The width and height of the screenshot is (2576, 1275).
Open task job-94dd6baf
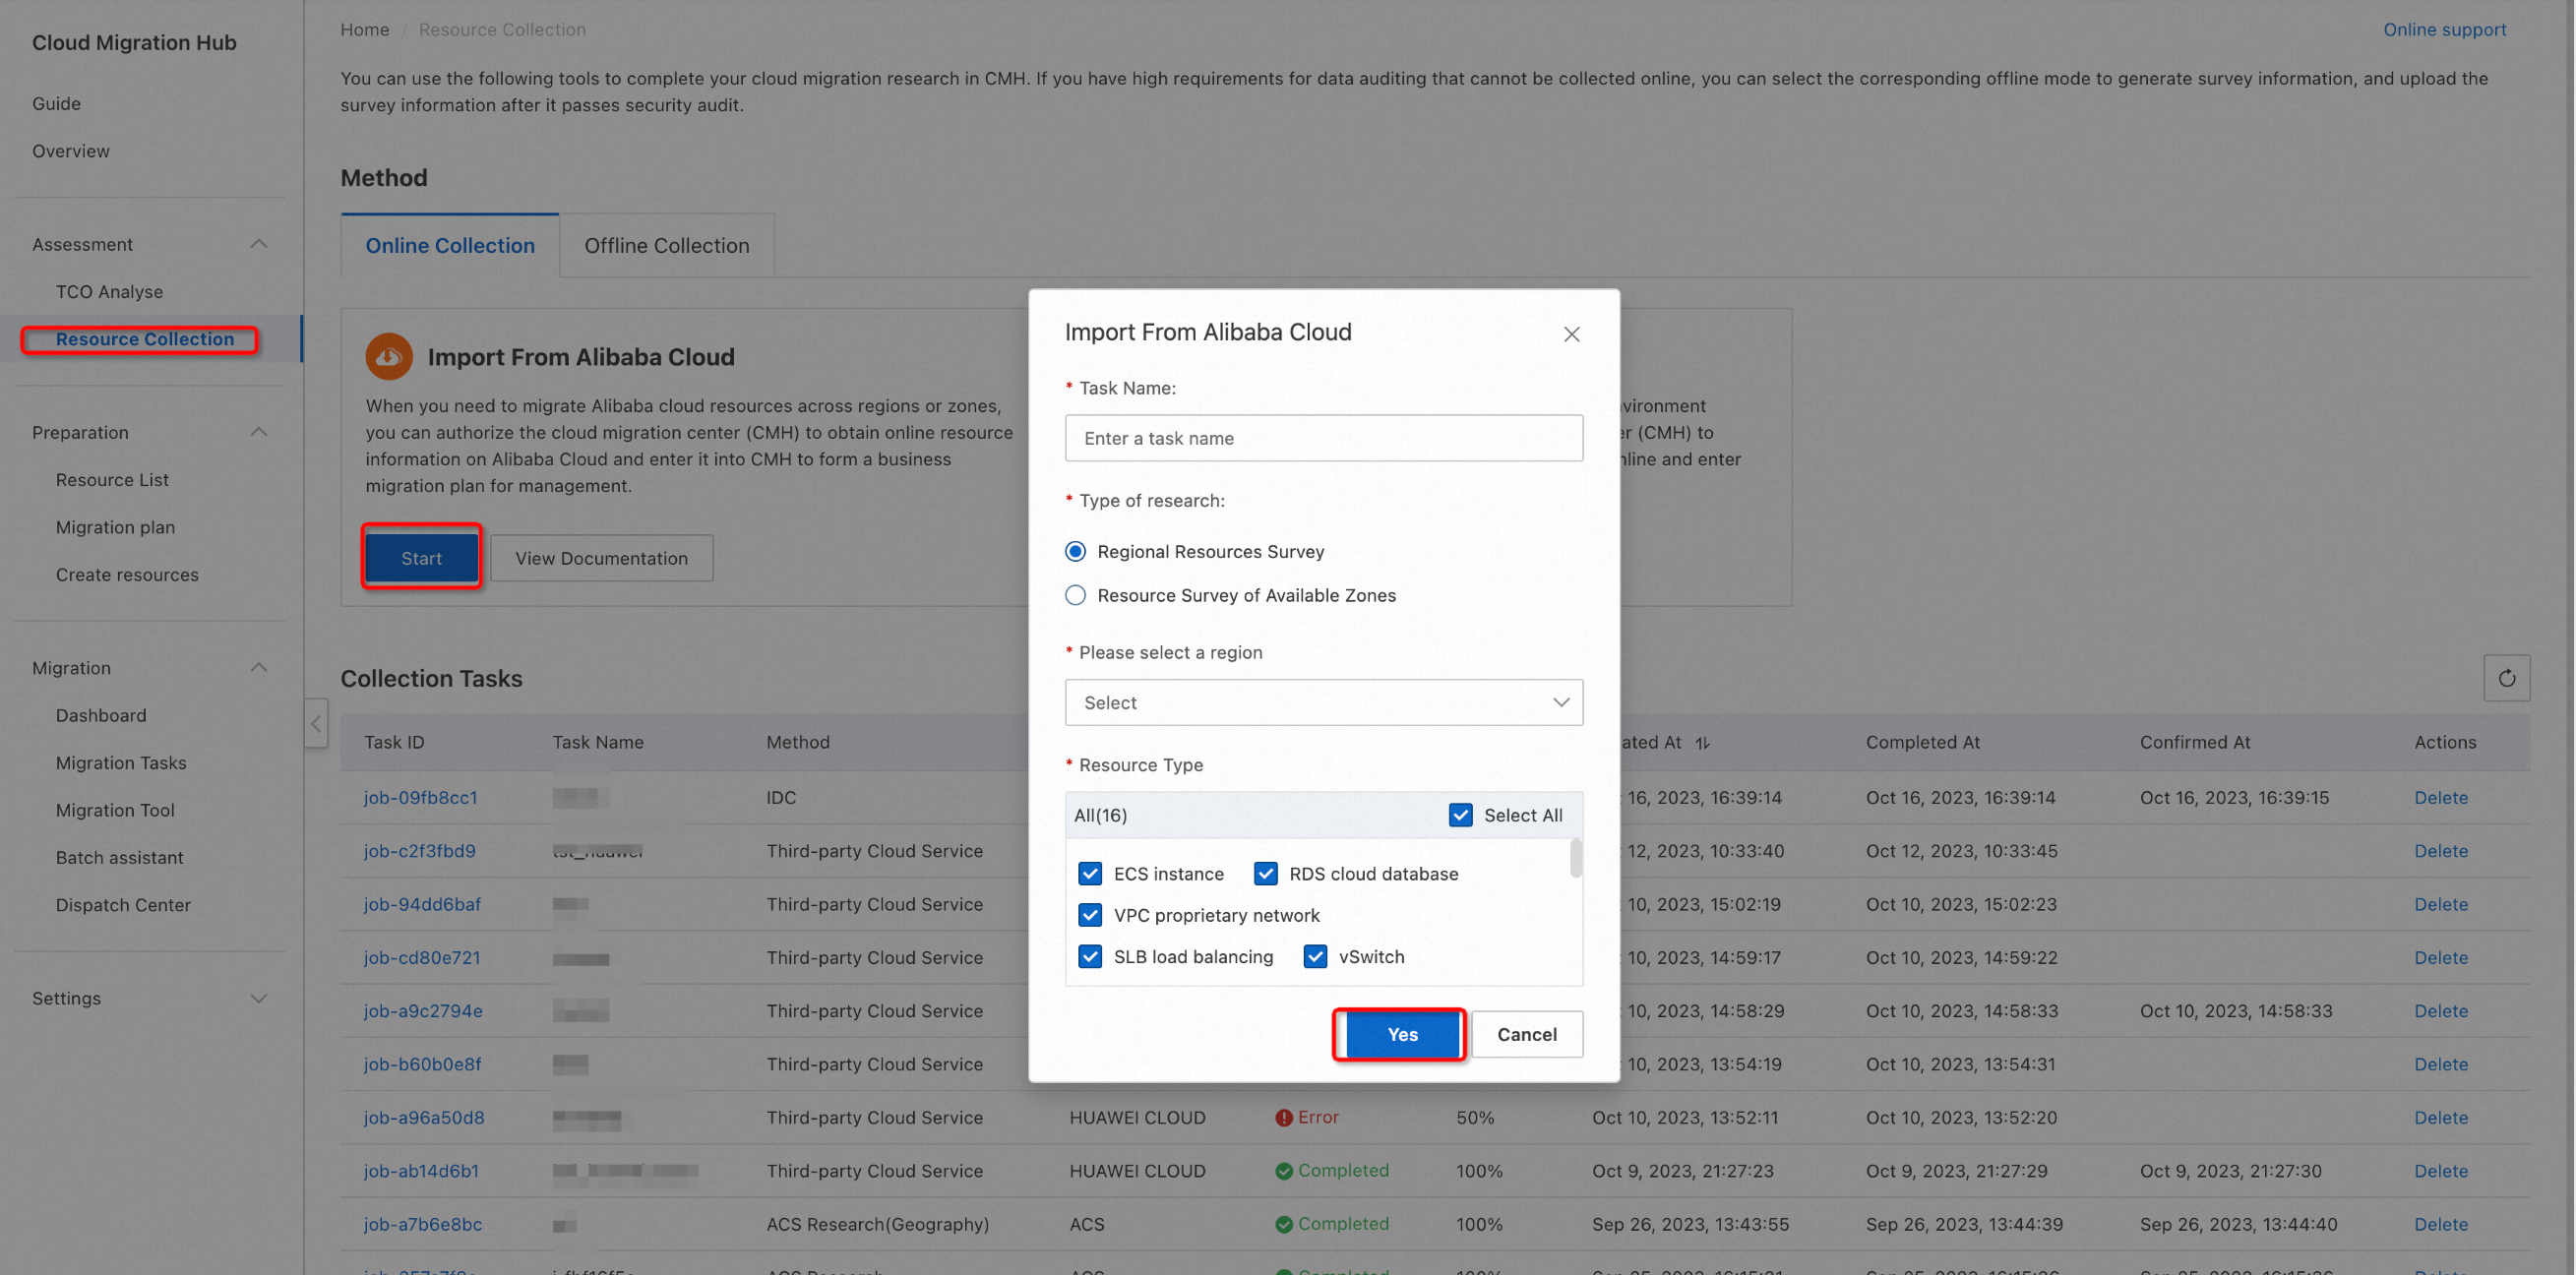click(422, 903)
